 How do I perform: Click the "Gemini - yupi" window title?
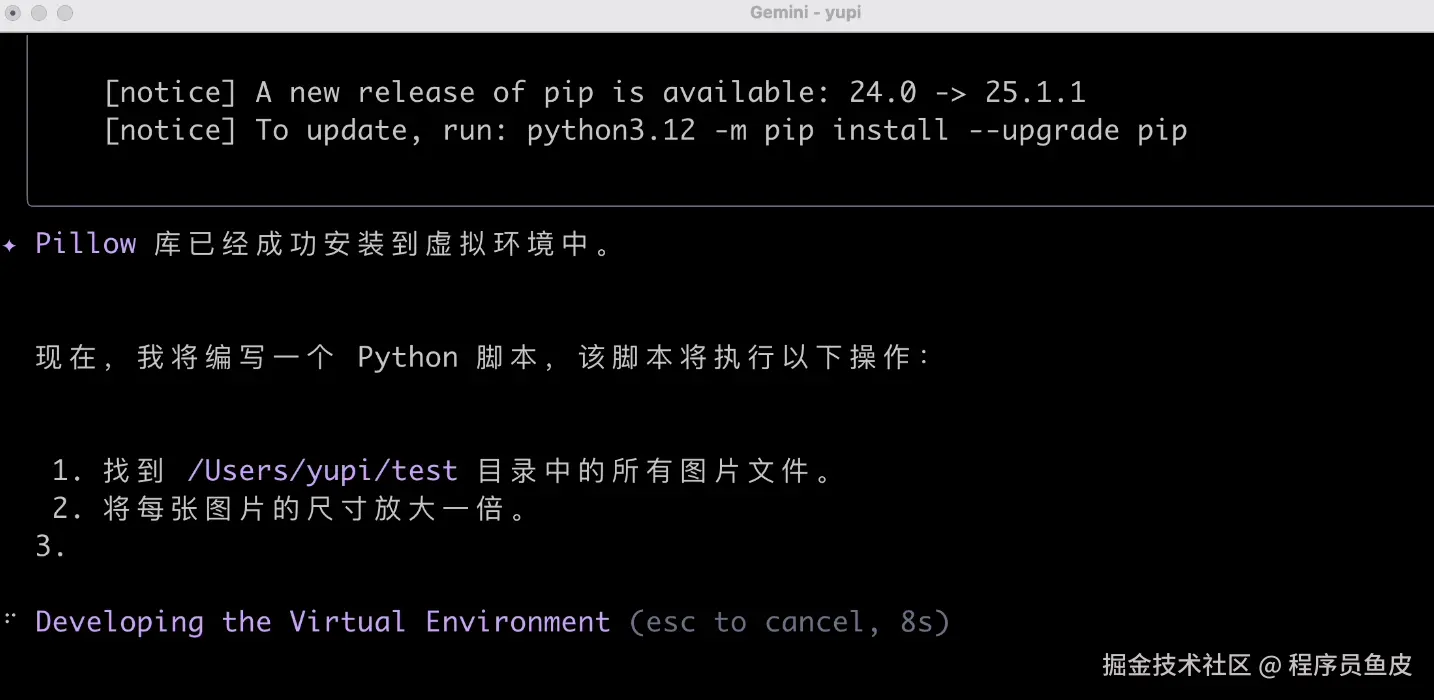click(x=805, y=13)
